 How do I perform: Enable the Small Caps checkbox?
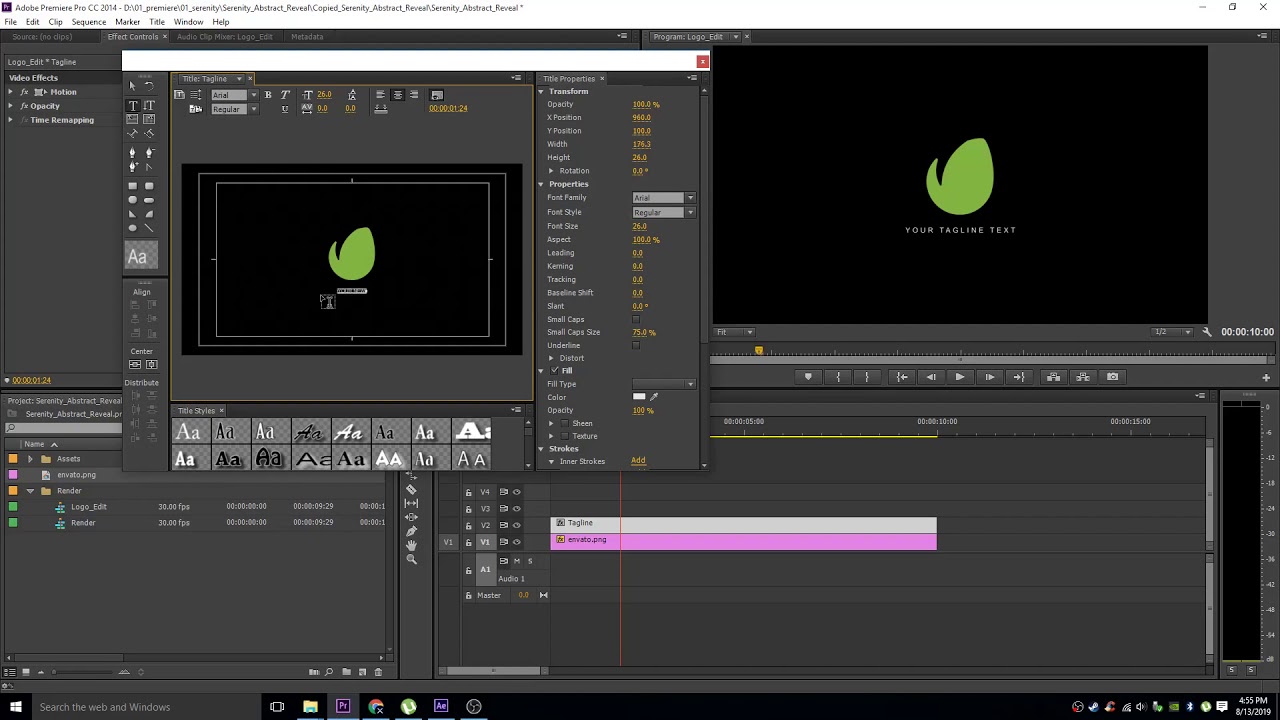click(637, 319)
